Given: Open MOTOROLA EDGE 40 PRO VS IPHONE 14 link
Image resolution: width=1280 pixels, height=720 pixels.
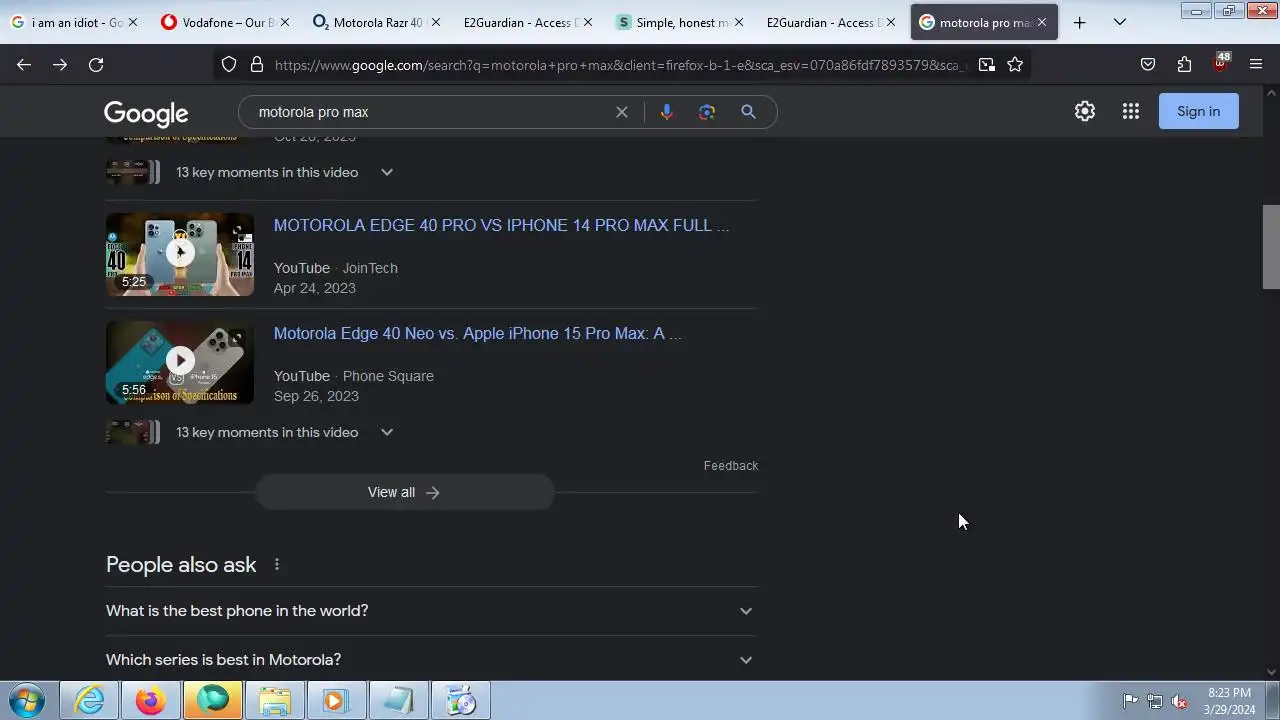Looking at the screenshot, I should click(502, 225).
